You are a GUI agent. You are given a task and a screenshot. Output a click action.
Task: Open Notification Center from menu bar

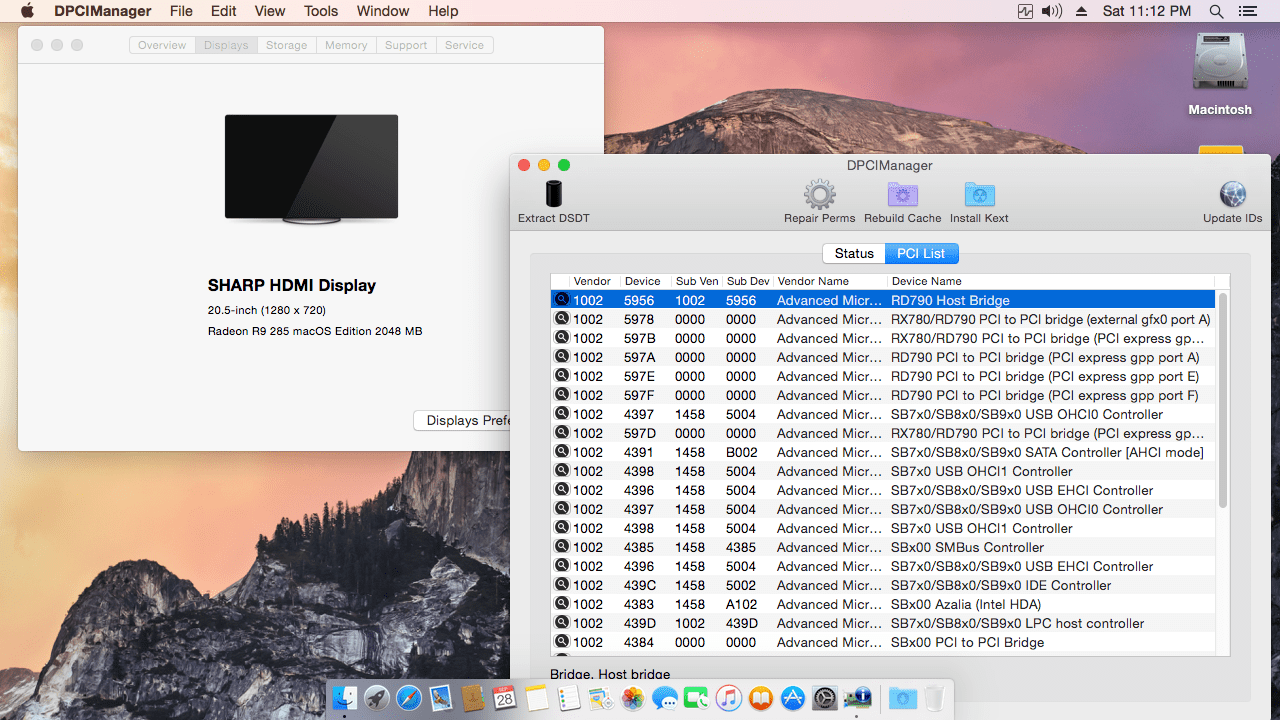pyautogui.click(x=1247, y=11)
